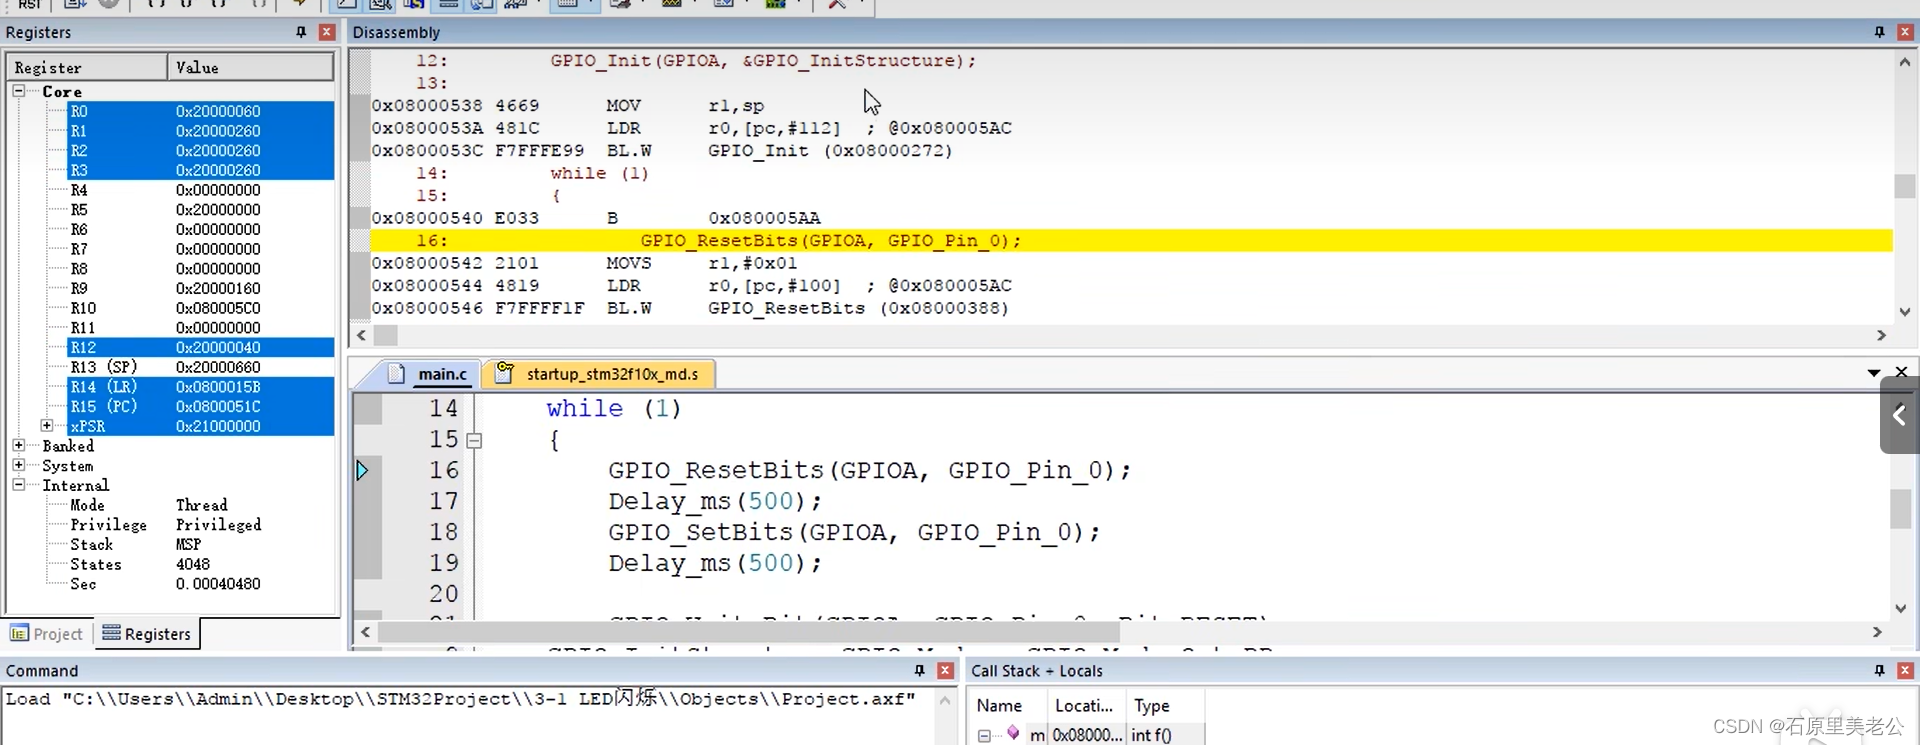Click the int f() type cell in Call Stack

(x=1165, y=735)
